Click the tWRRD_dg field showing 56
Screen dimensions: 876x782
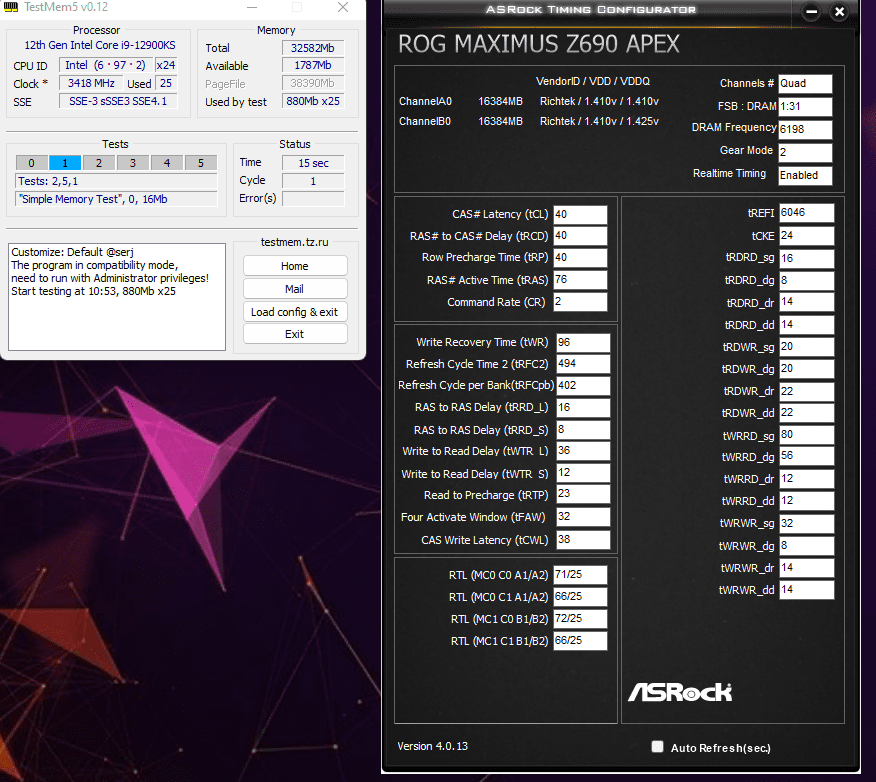807,456
